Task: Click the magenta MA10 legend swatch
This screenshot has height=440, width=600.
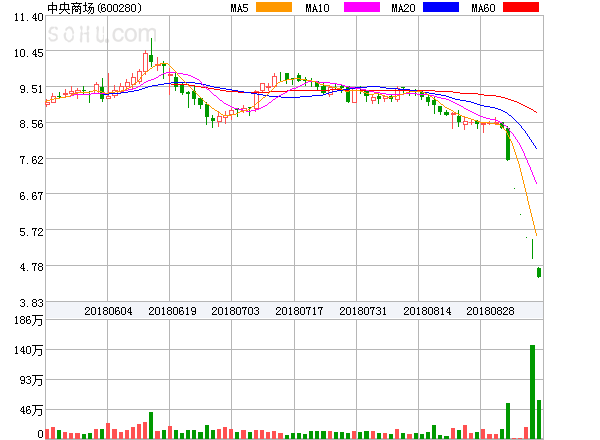Action: [362, 7]
